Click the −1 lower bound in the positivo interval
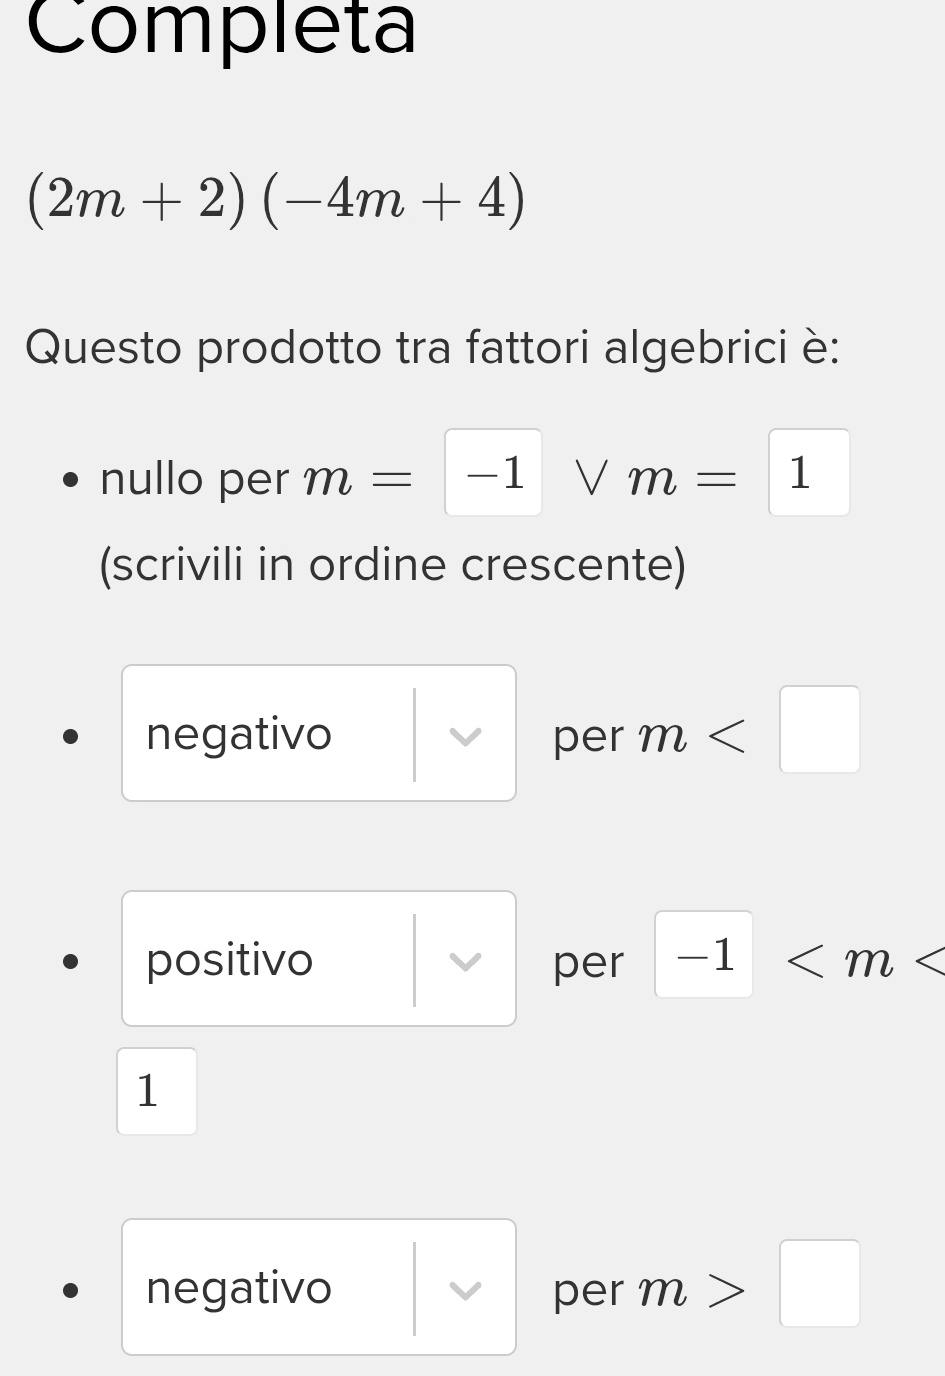 pyautogui.click(x=703, y=955)
